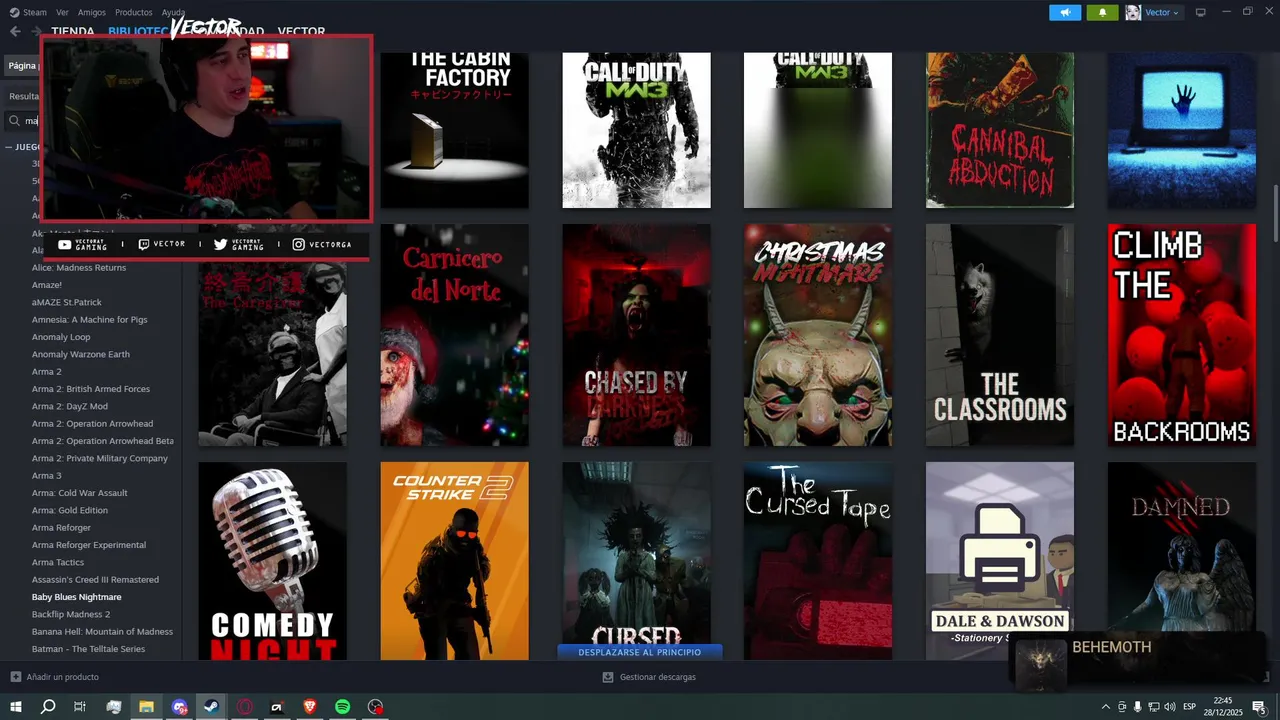Screen dimensions: 1280x720
Task: Open volume control in system tray
Action: pos(1170,707)
